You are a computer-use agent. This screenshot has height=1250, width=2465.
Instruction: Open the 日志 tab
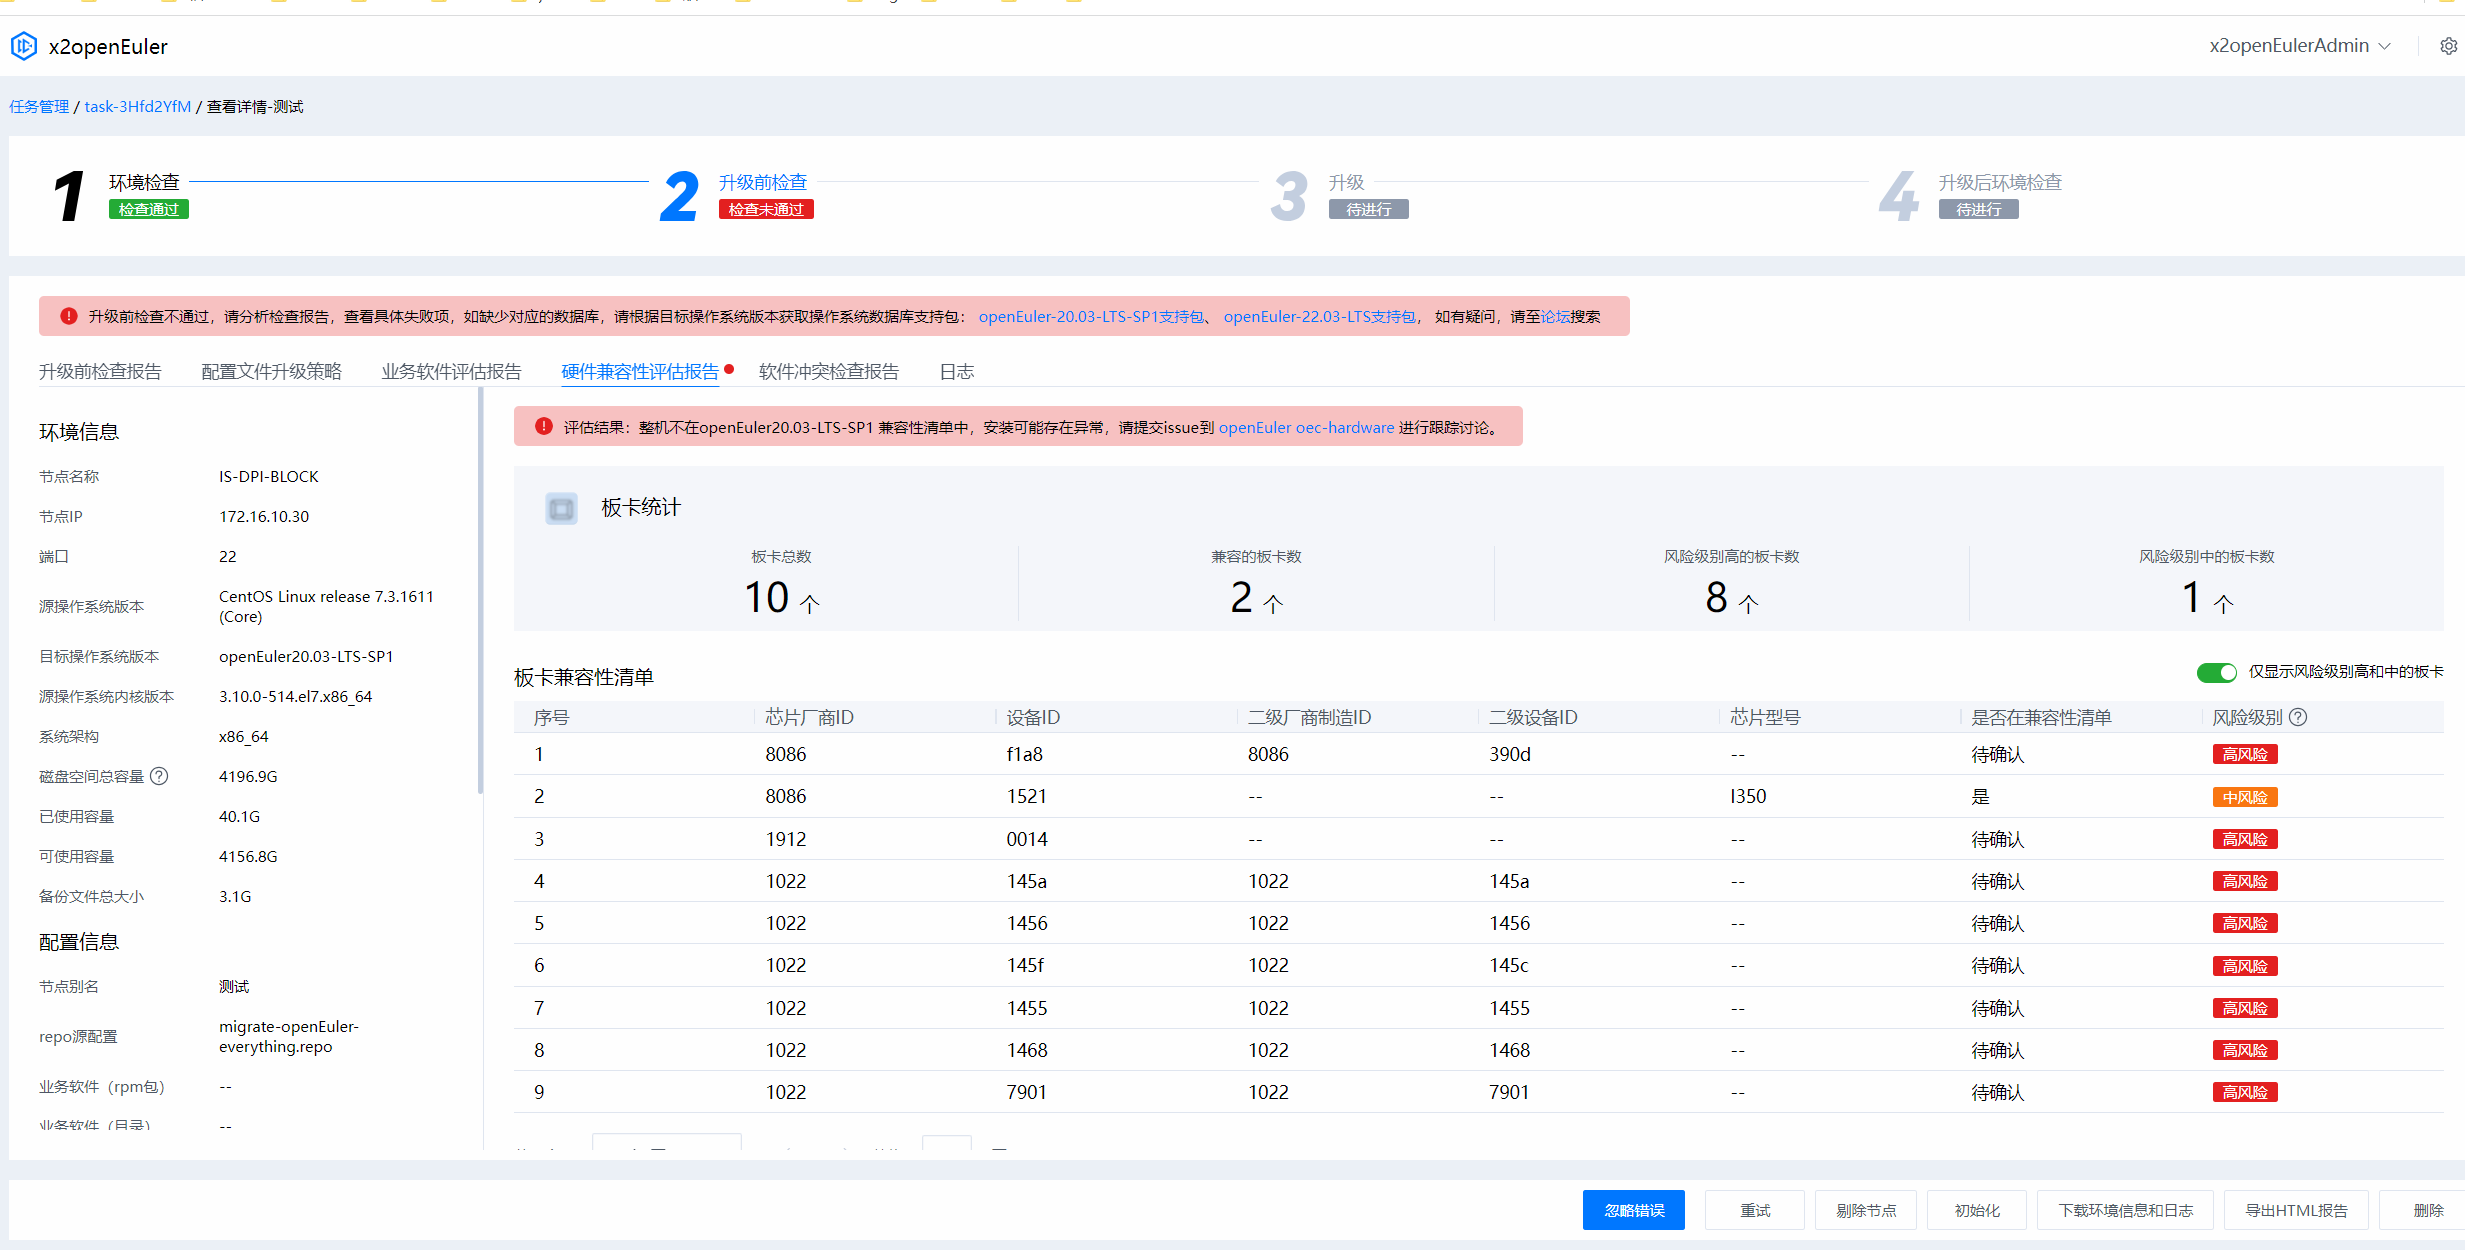pos(956,372)
